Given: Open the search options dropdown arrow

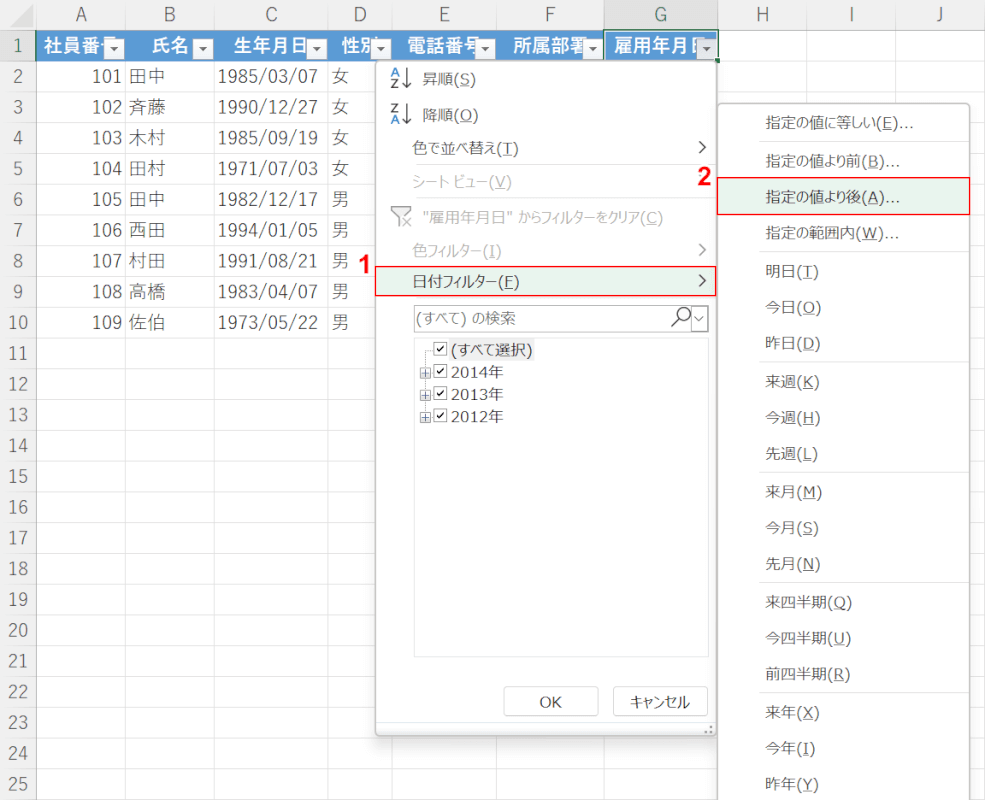Looking at the screenshot, I should (699, 319).
